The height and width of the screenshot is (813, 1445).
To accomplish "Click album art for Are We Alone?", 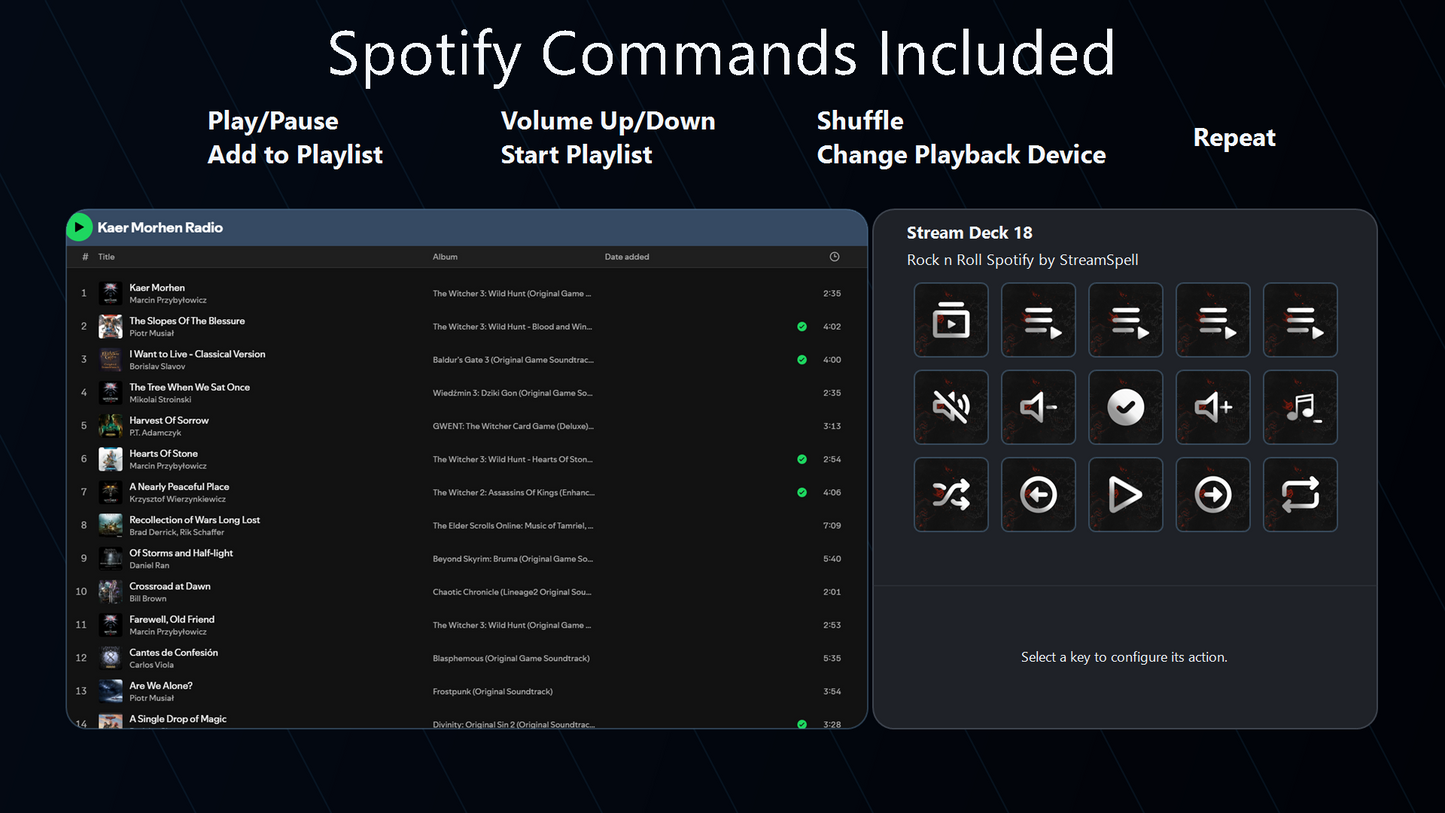I will coord(111,691).
